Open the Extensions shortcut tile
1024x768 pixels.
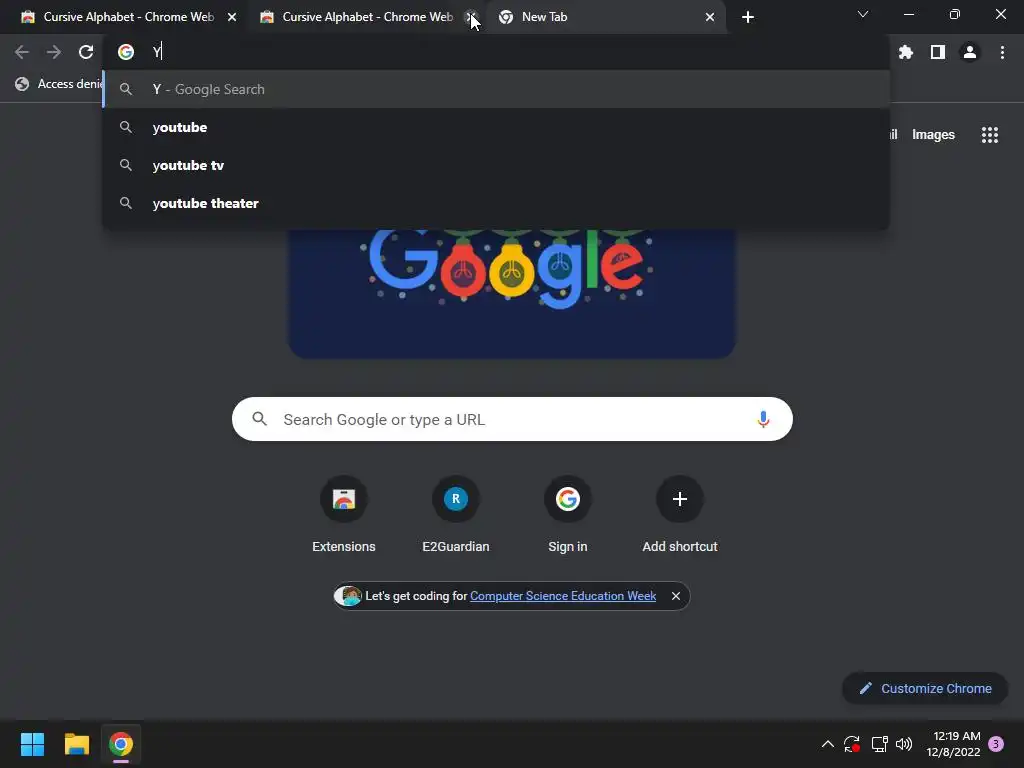click(x=344, y=516)
